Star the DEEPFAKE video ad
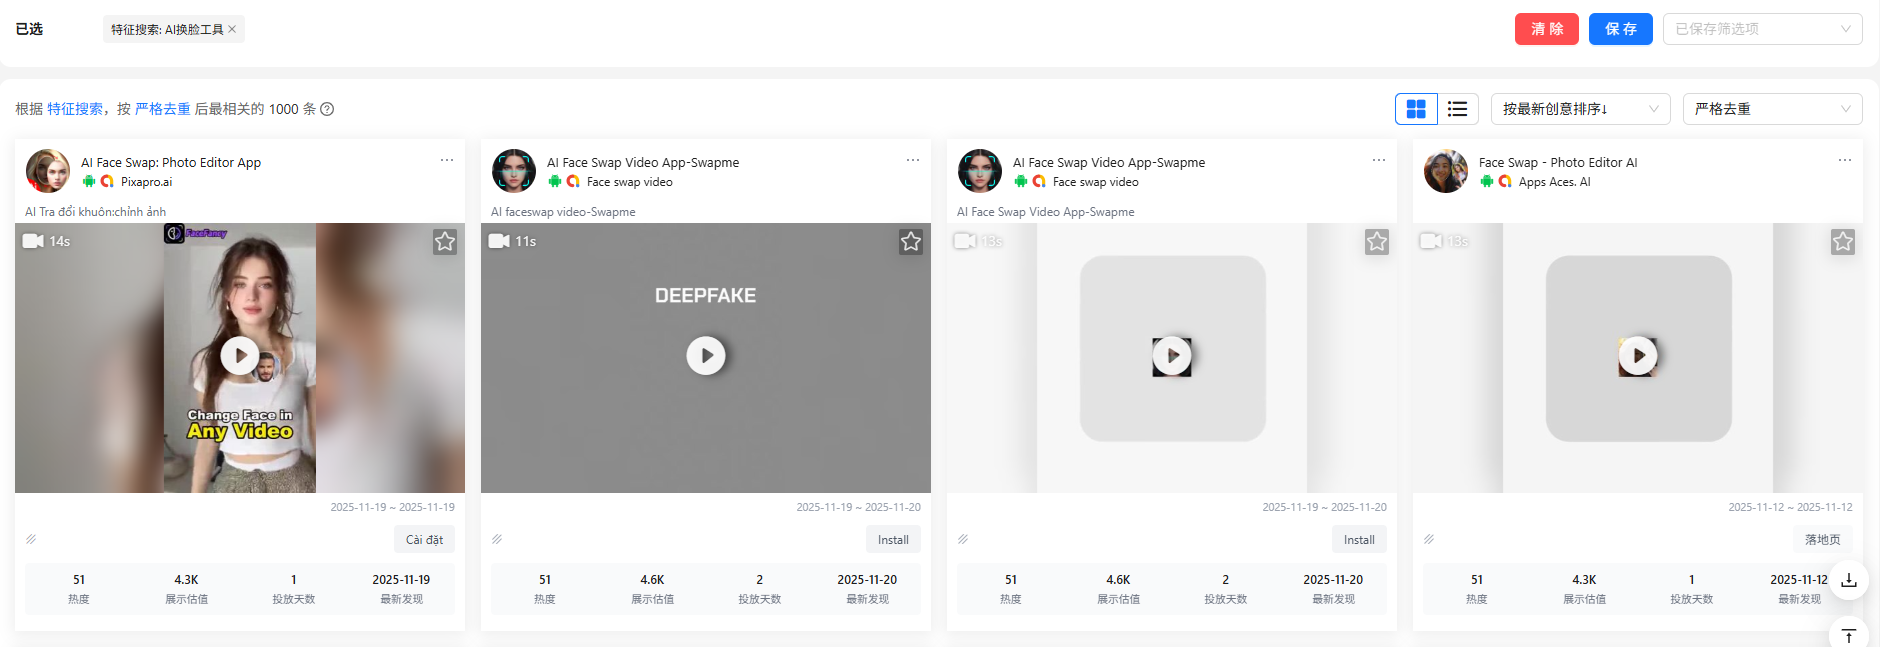 [x=911, y=242]
